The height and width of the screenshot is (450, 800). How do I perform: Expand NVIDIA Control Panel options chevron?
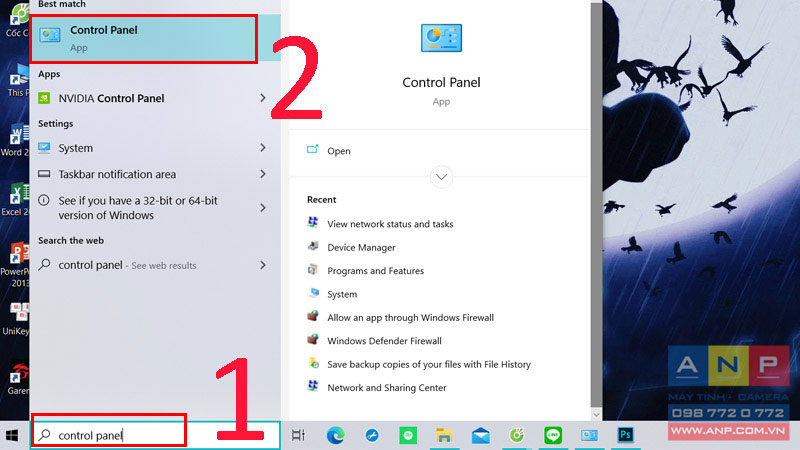click(263, 97)
